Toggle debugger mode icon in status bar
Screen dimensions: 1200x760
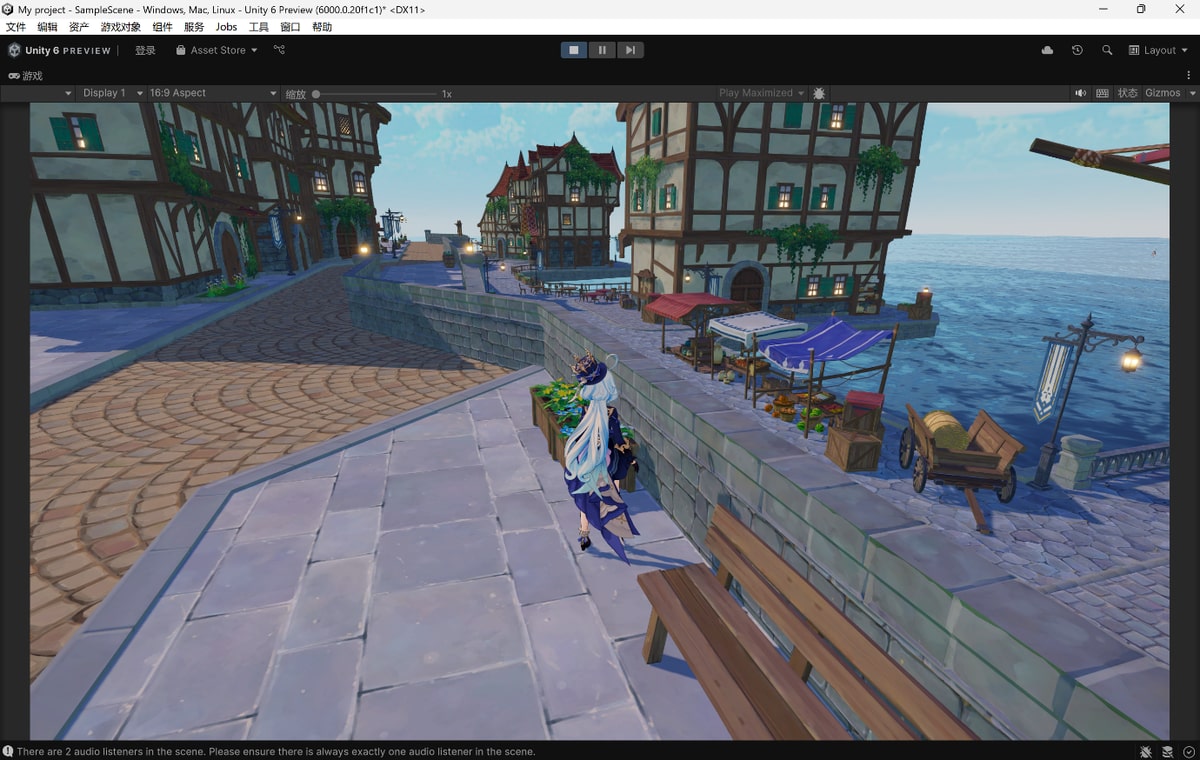point(1146,751)
